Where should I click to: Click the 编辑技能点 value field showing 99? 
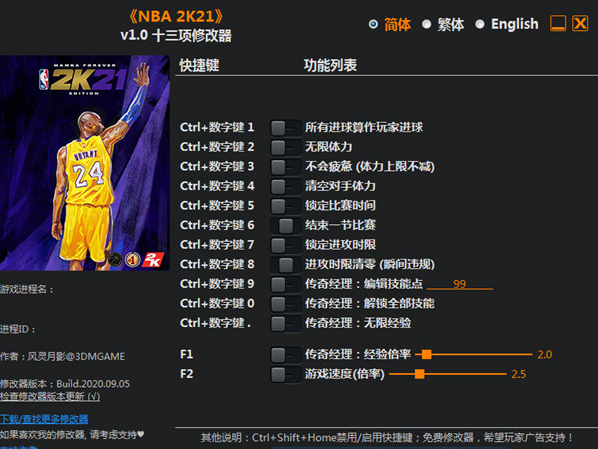click(460, 284)
